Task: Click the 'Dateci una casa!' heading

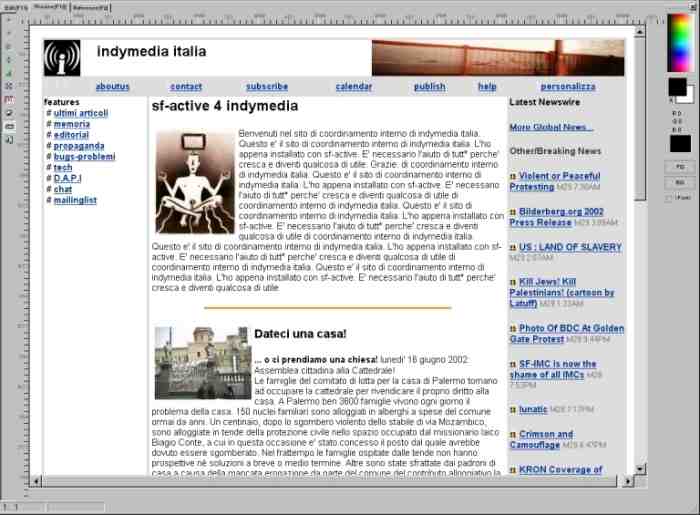Action: tap(300, 334)
